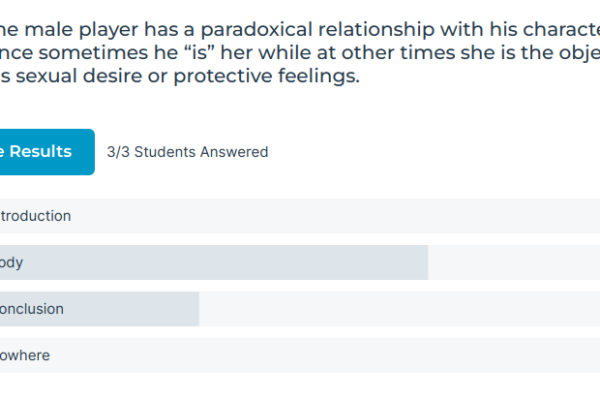Click the Body label text
600x400 pixels.
11,263
